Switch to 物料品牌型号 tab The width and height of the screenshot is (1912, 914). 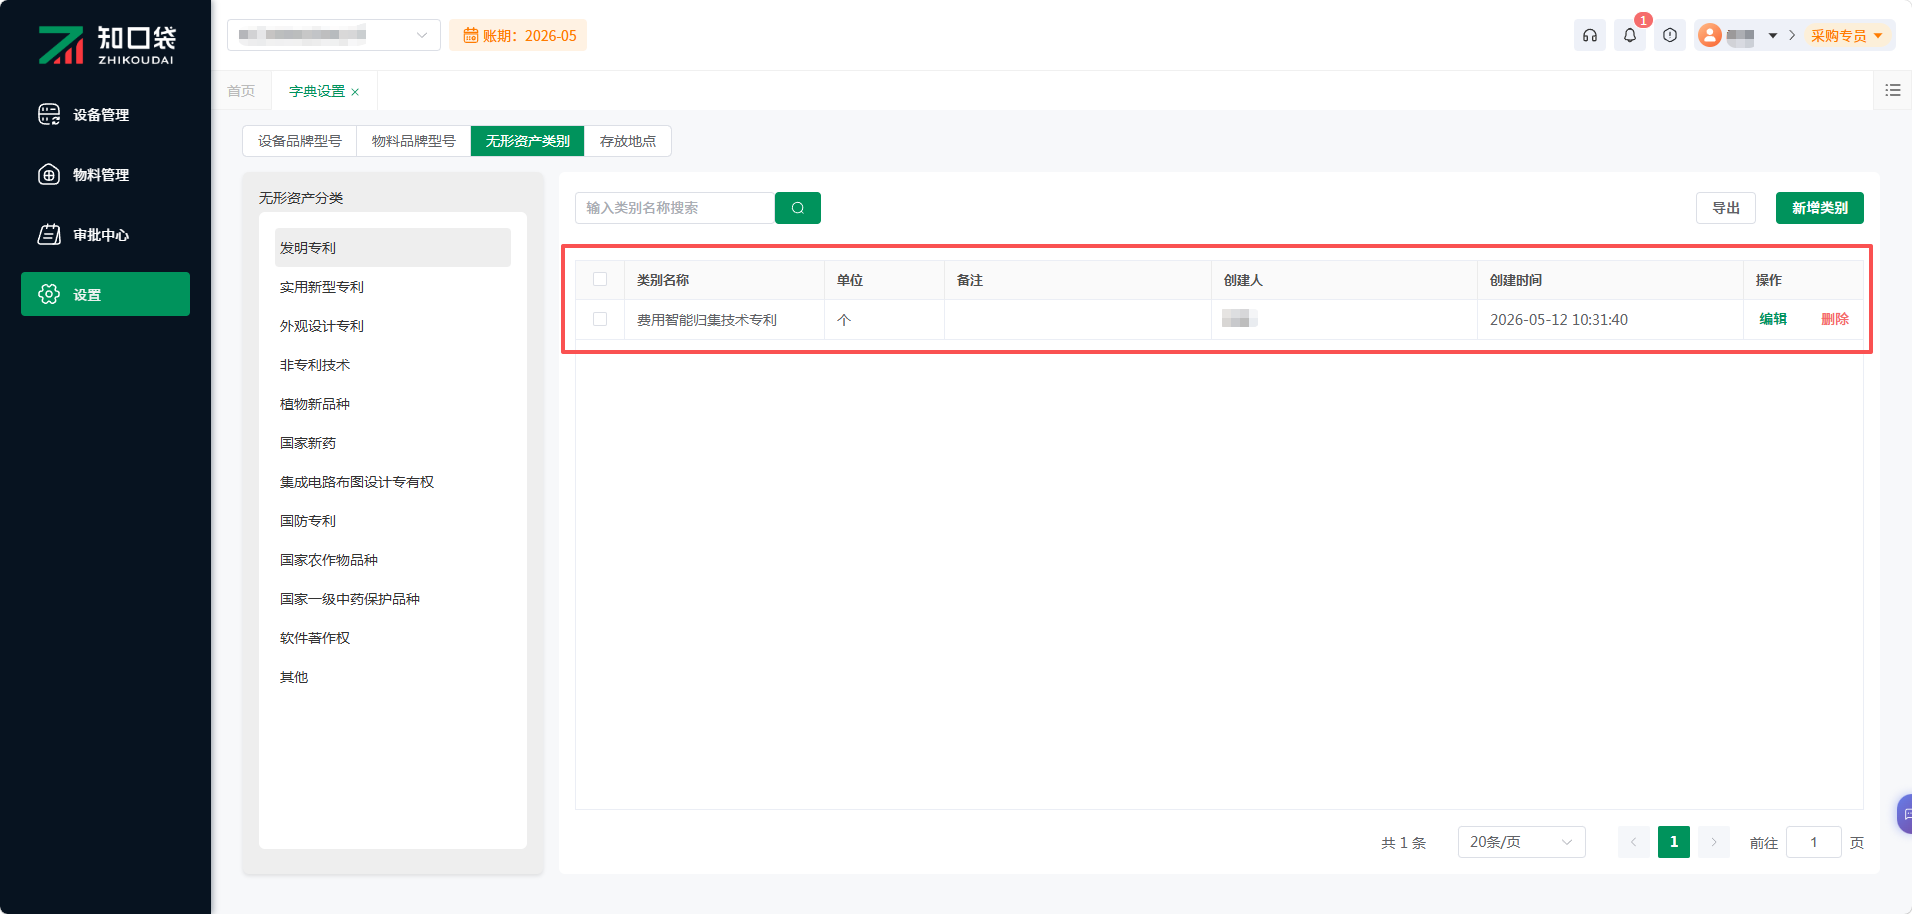[x=414, y=141]
